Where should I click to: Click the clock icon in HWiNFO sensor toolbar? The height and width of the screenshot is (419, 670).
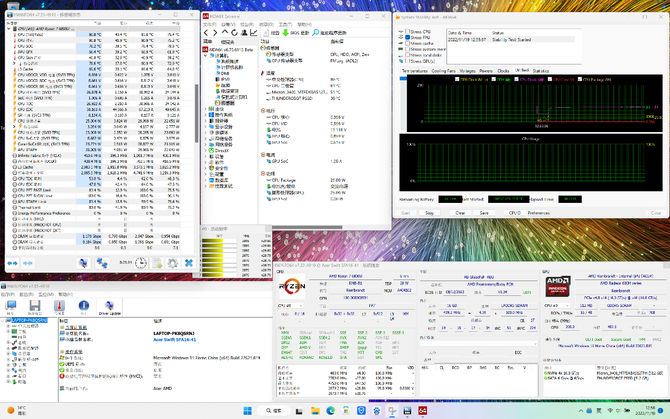tap(143, 263)
